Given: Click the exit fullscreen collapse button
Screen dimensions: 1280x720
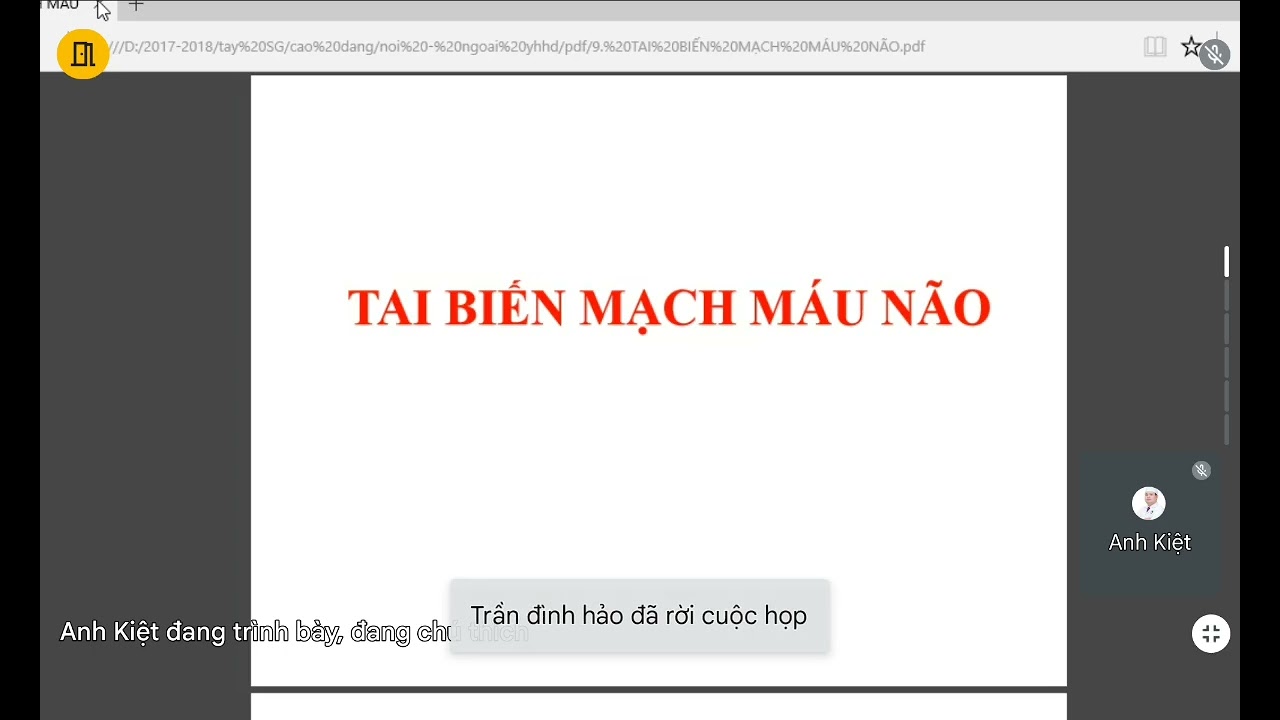Looking at the screenshot, I should click(1211, 633).
